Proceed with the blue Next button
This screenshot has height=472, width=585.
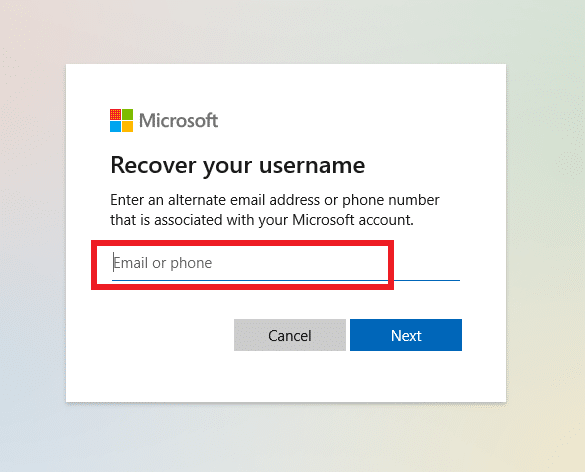coord(406,335)
